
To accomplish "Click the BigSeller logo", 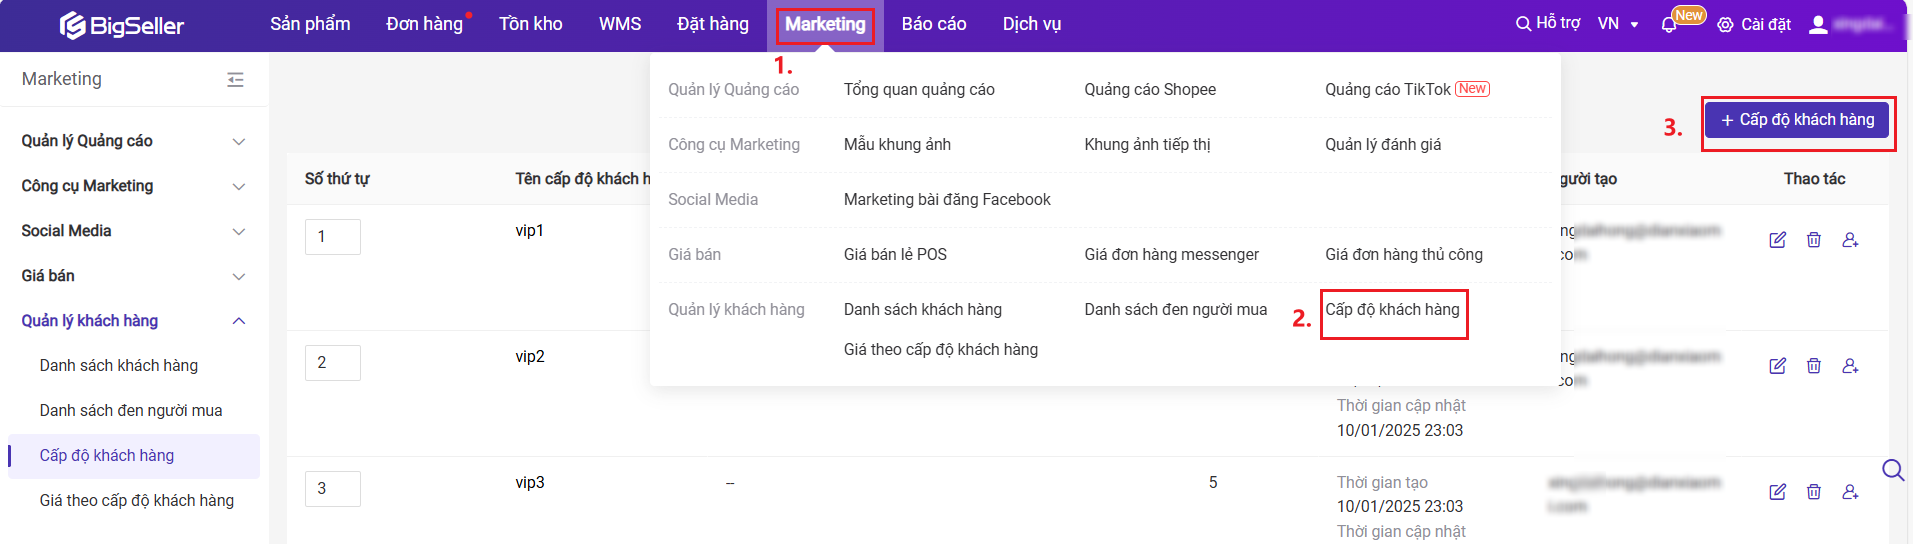I will pos(122,25).
